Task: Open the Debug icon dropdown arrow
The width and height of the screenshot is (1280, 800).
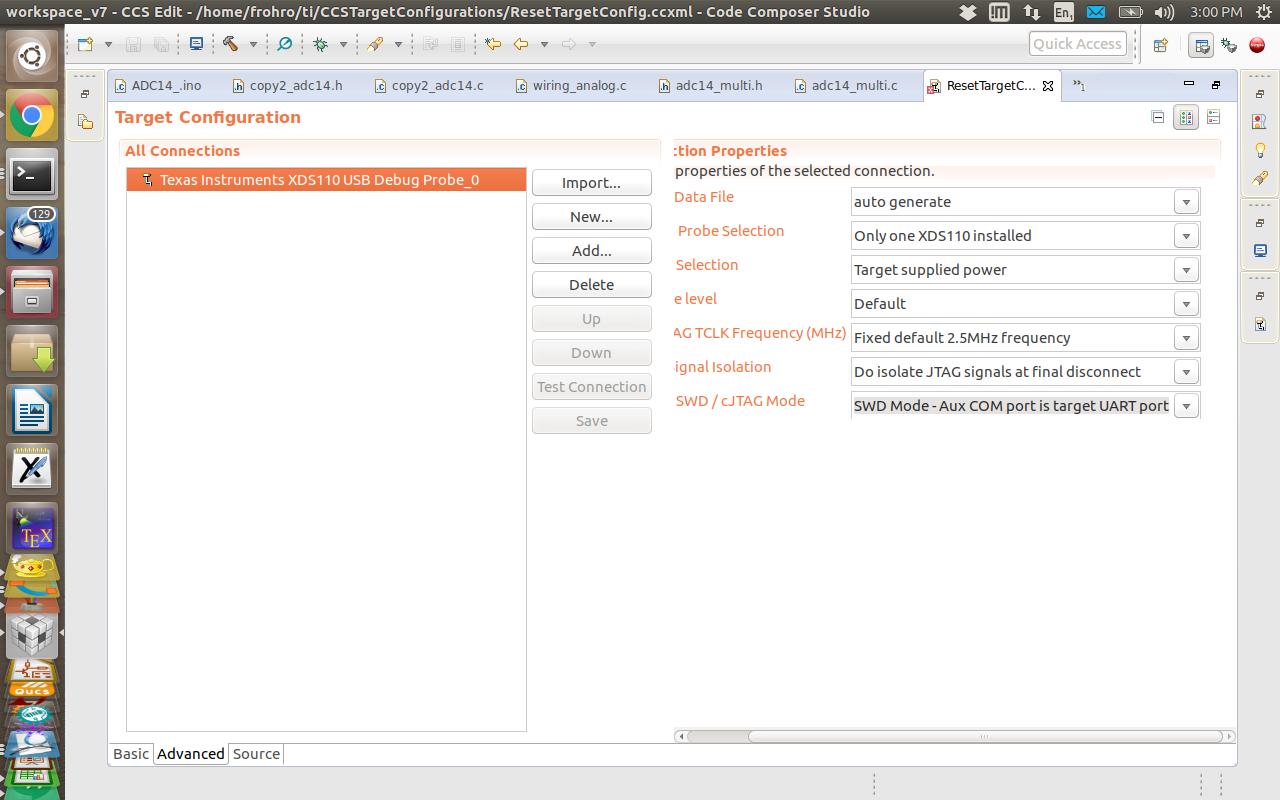Action: click(x=343, y=44)
